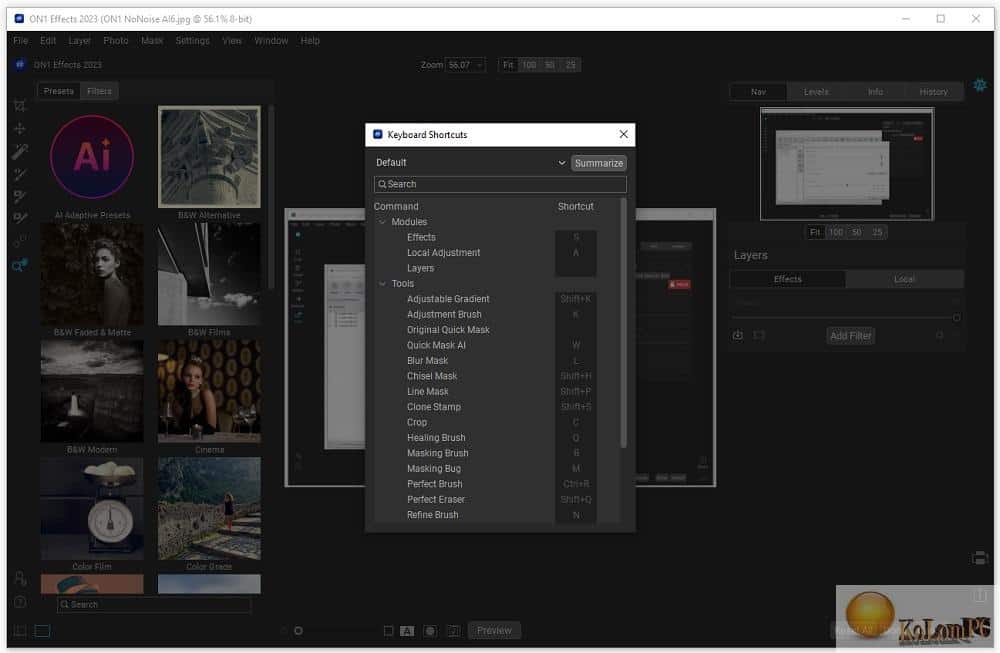Click the presets Search field at bottom left
This screenshot has height=653, width=1000.
click(154, 604)
